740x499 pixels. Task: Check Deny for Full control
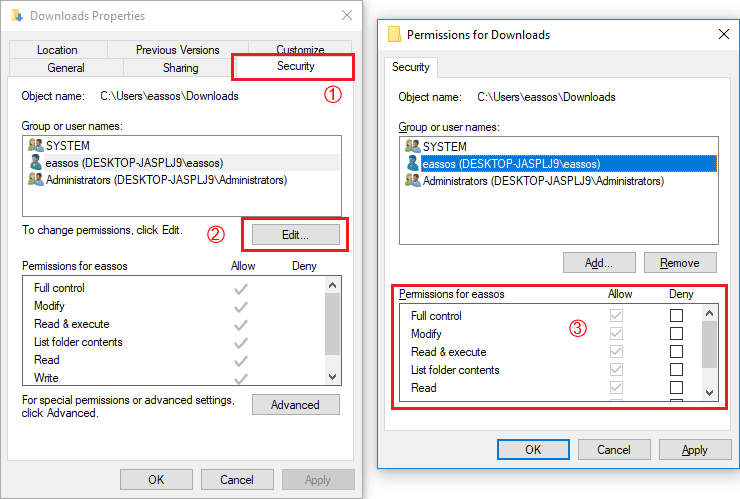click(x=677, y=316)
